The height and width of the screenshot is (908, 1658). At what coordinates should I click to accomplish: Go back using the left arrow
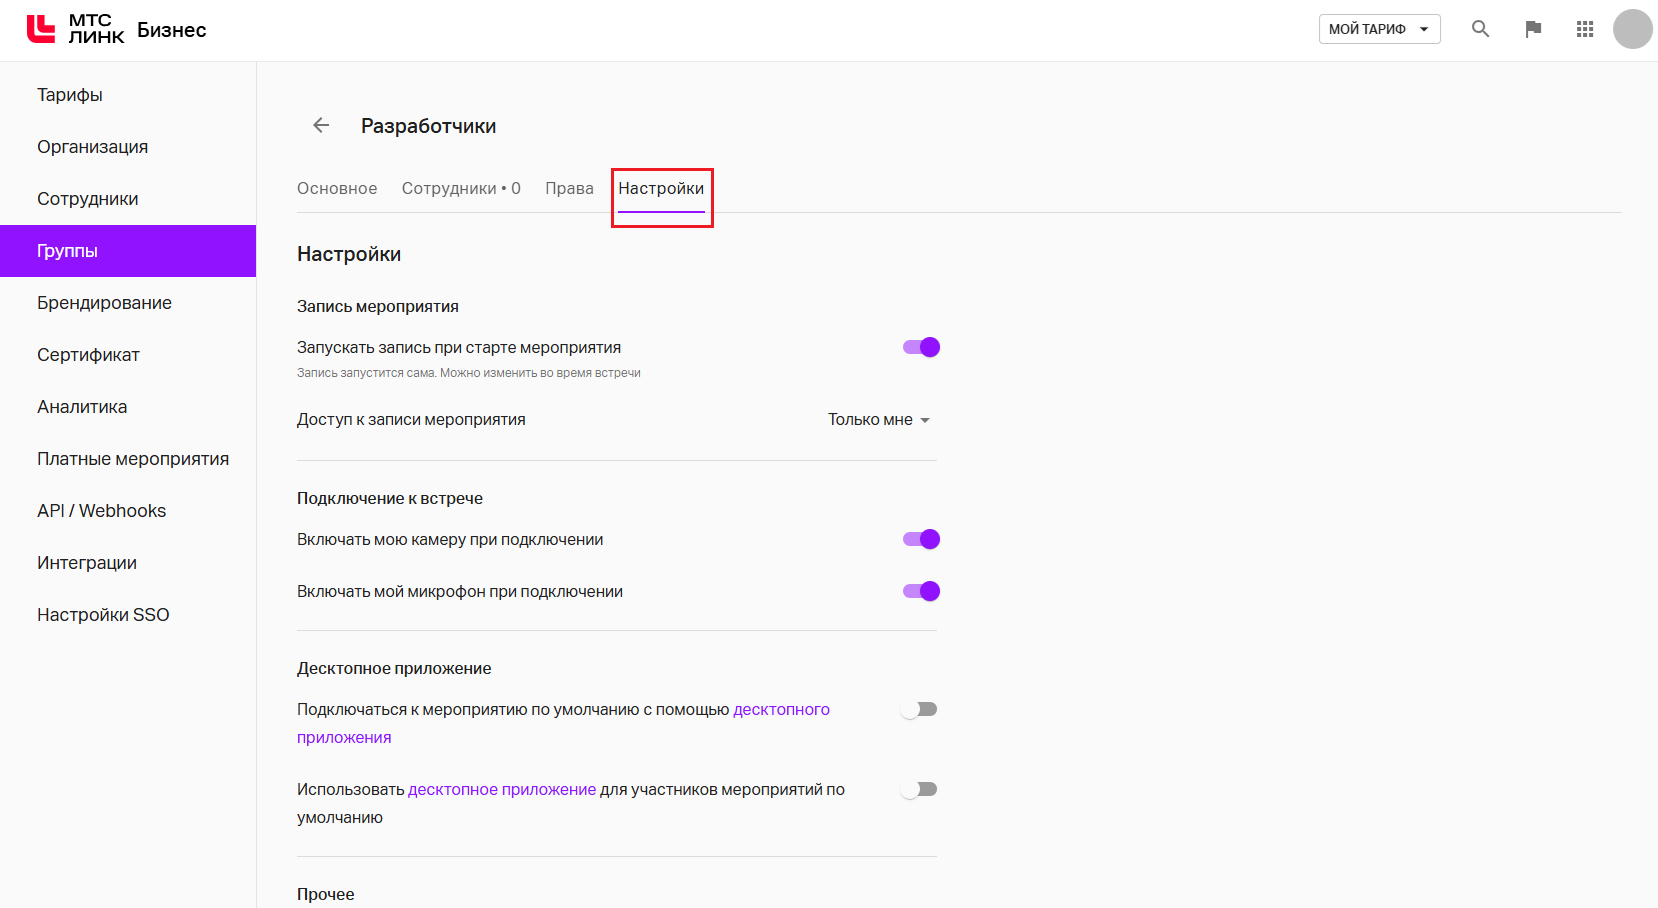click(x=321, y=125)
